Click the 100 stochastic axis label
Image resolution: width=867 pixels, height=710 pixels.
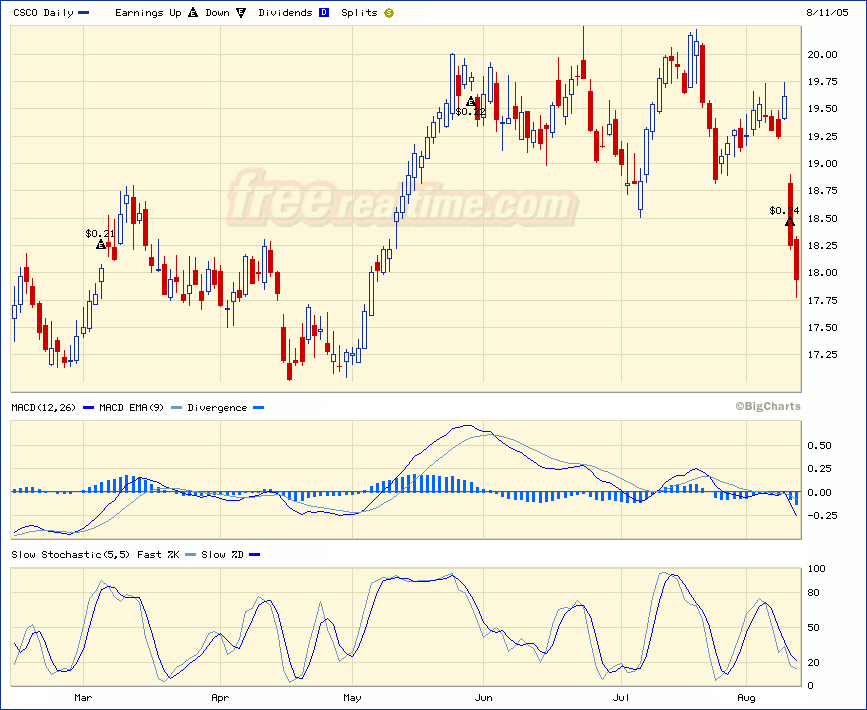[x=817, y=568]
